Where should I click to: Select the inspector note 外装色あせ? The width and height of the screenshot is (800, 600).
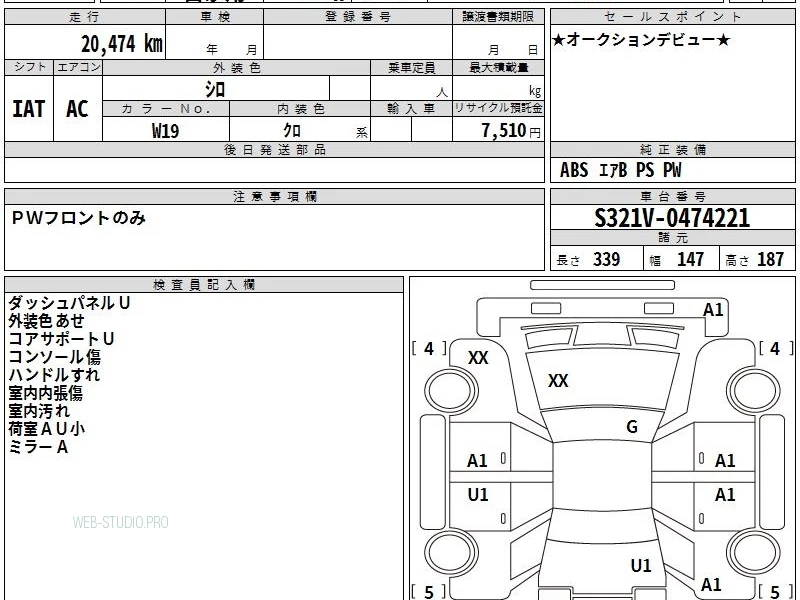(x=46, y=321)
